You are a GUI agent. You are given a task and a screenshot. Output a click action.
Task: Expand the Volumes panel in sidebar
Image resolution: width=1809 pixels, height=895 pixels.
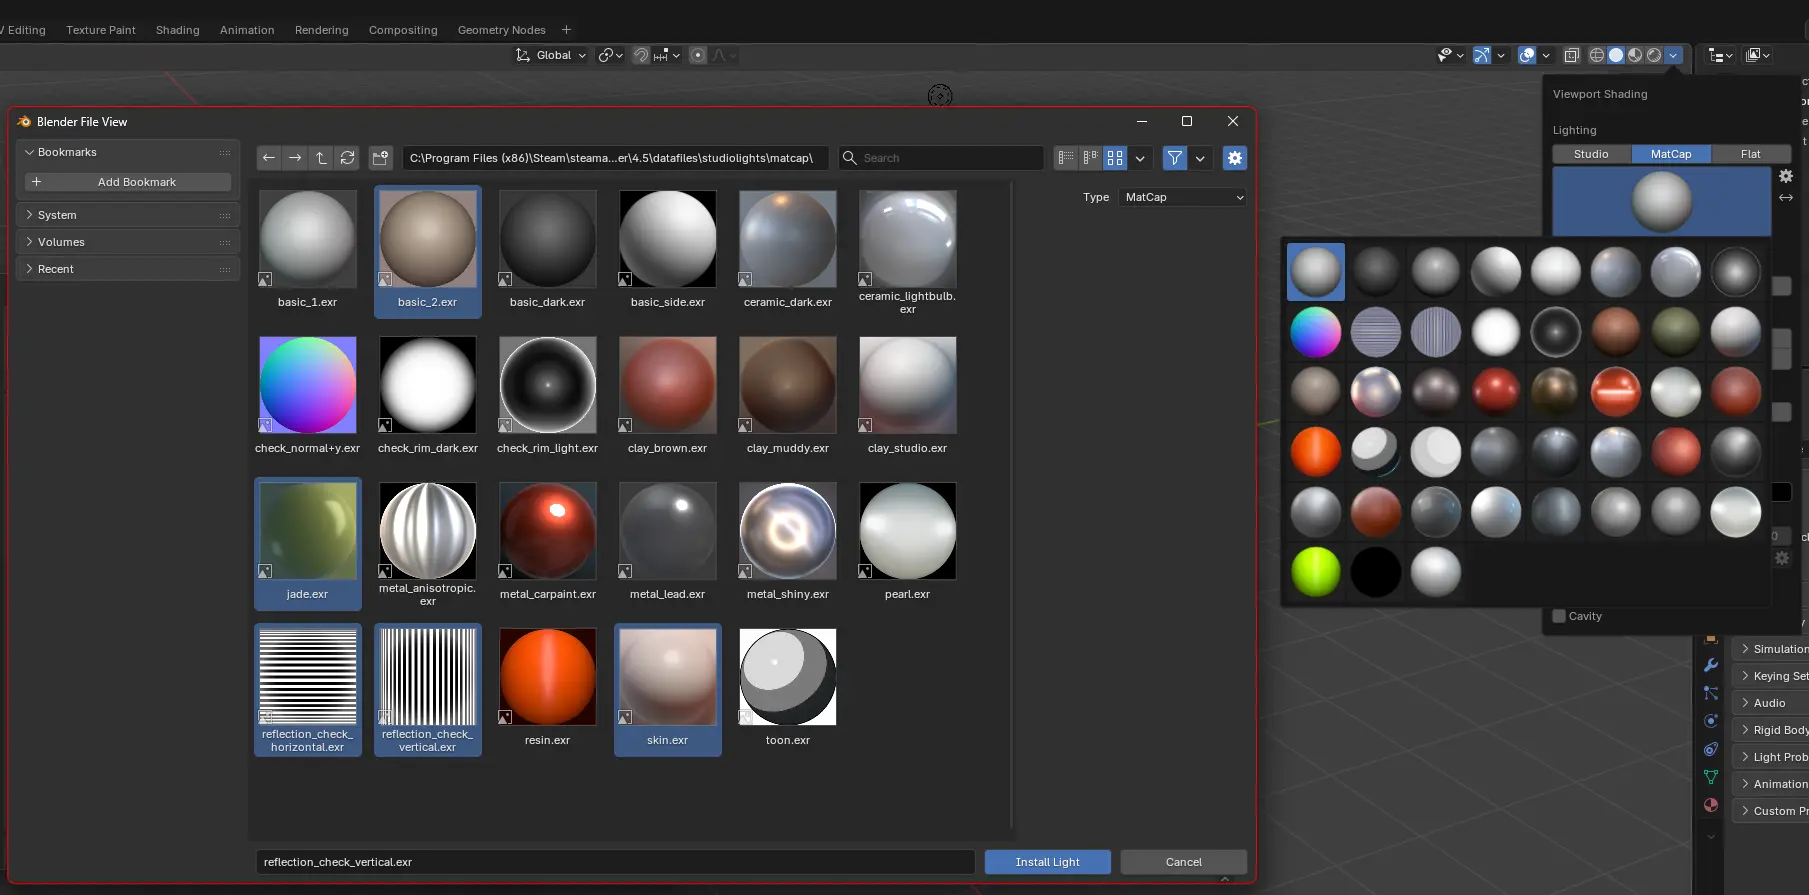pyautogui.click(x=61, y=242)
